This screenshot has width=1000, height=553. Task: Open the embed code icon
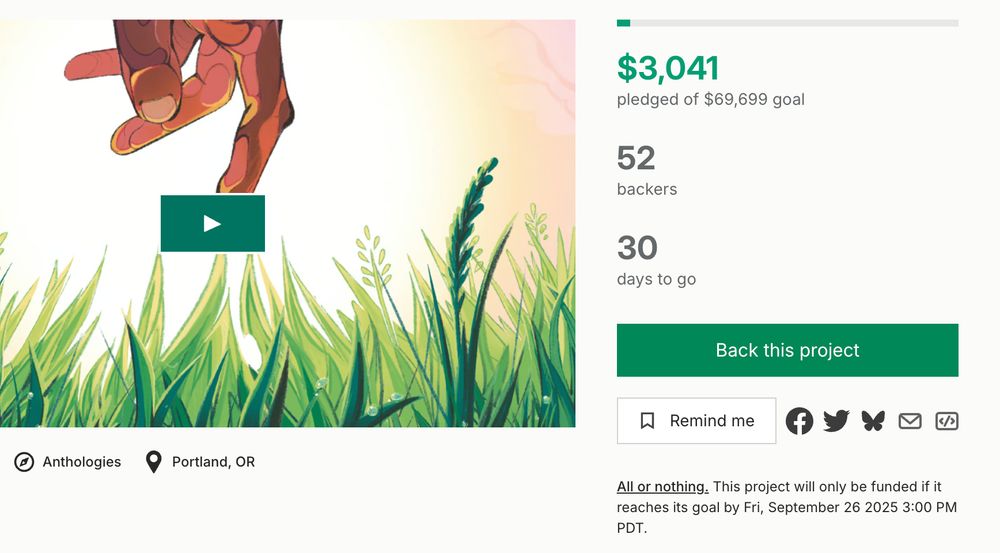(x=947, y=421)
